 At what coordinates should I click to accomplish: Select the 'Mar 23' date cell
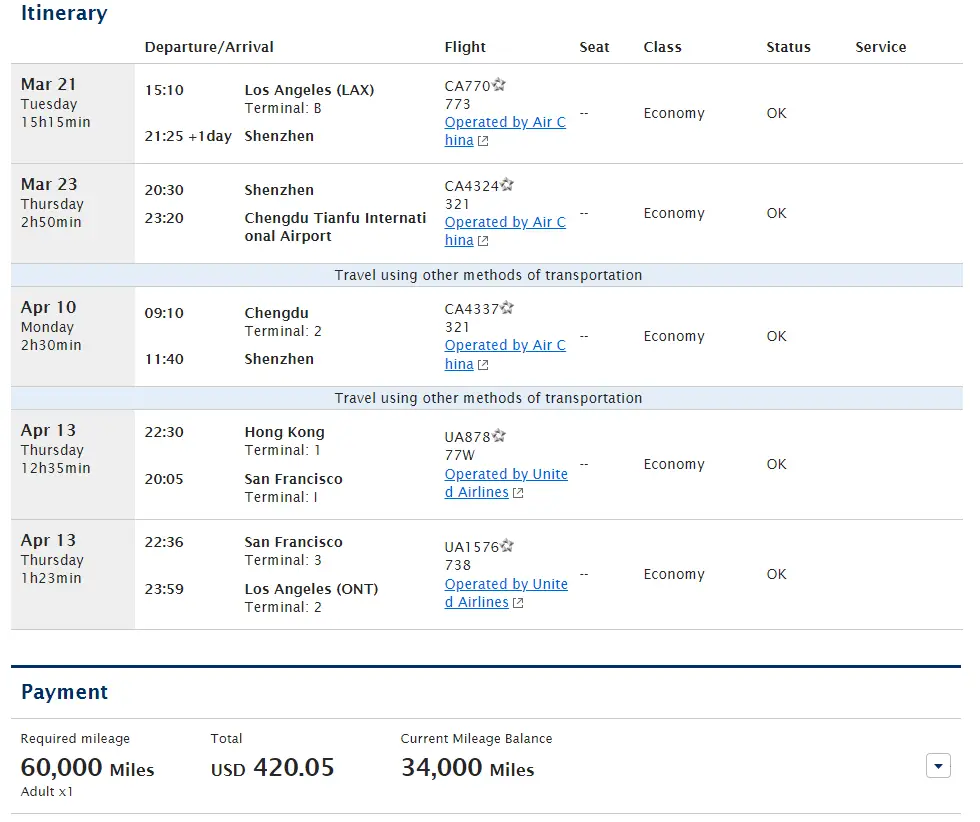click(x=72, y=213)
